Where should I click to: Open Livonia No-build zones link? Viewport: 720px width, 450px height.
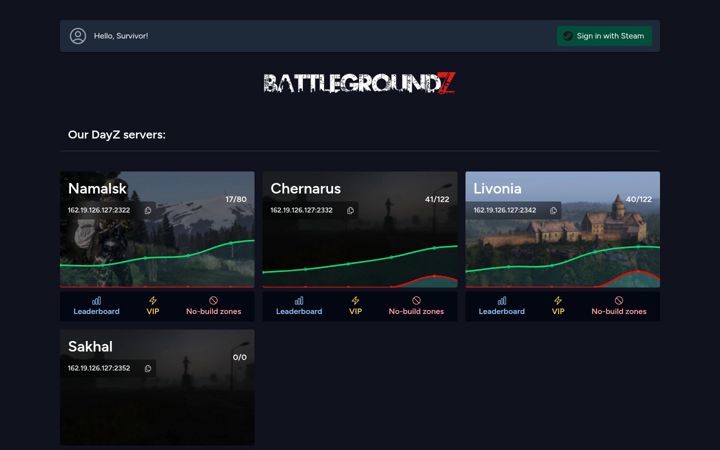point(619,306)
